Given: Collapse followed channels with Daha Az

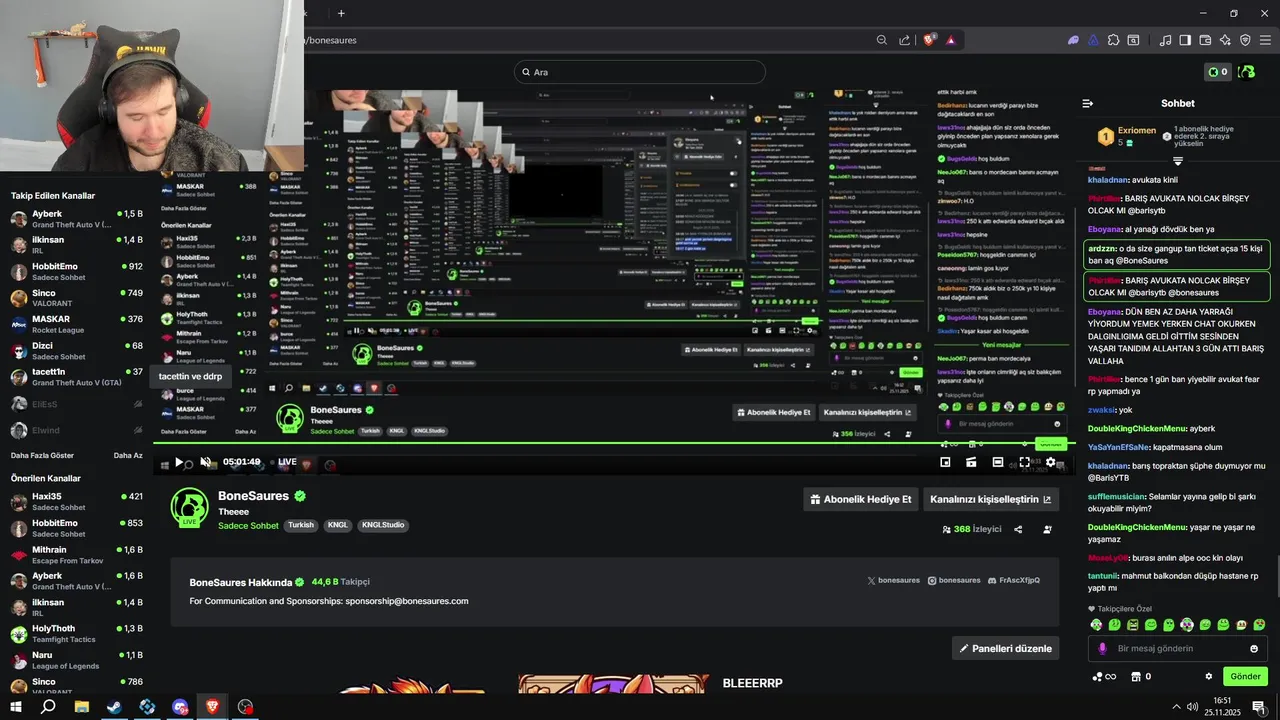Looking at the screenshot, I should [128, 455].
